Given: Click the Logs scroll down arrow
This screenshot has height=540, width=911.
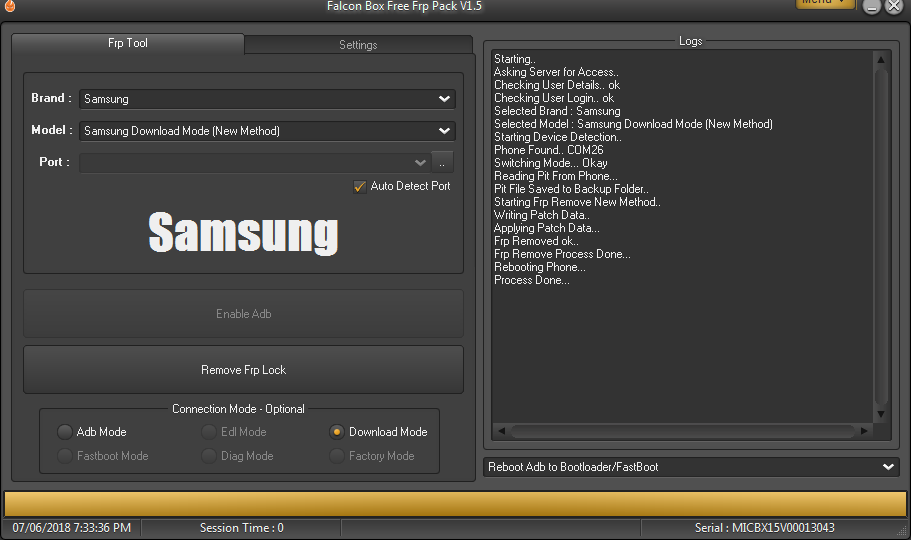Looking at the screenshot, I should (x=881, y=414).
